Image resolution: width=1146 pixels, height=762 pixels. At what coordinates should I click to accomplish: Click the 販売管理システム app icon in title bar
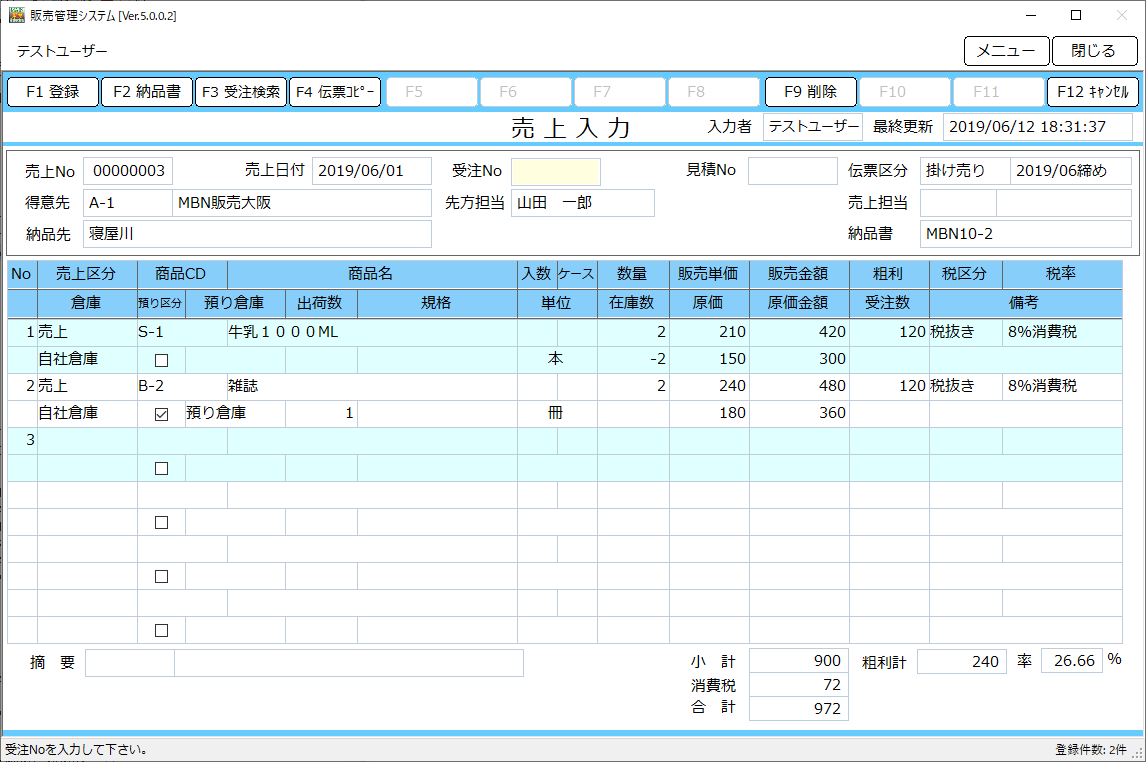click(16, 15)
